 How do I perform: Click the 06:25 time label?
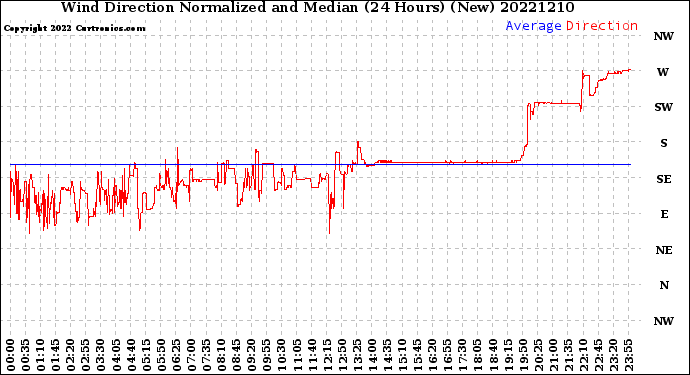pyautogui.click(x=176, y=356)
